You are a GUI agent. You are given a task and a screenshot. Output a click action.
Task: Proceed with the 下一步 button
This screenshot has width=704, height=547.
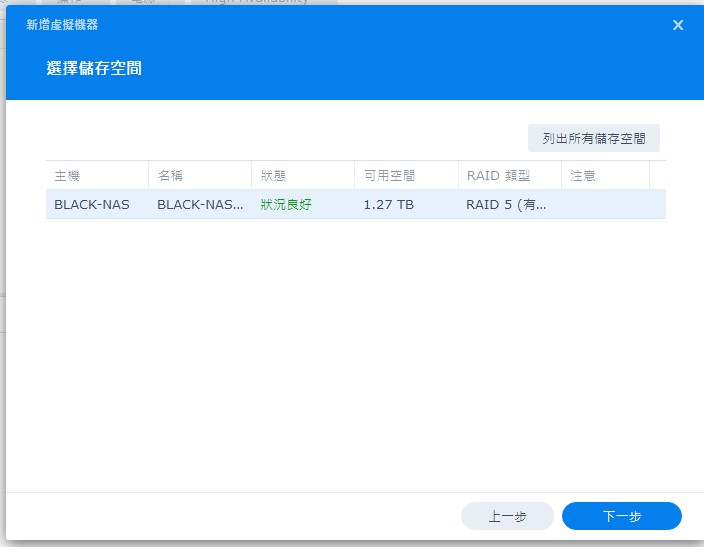click(x=621, y=516)
